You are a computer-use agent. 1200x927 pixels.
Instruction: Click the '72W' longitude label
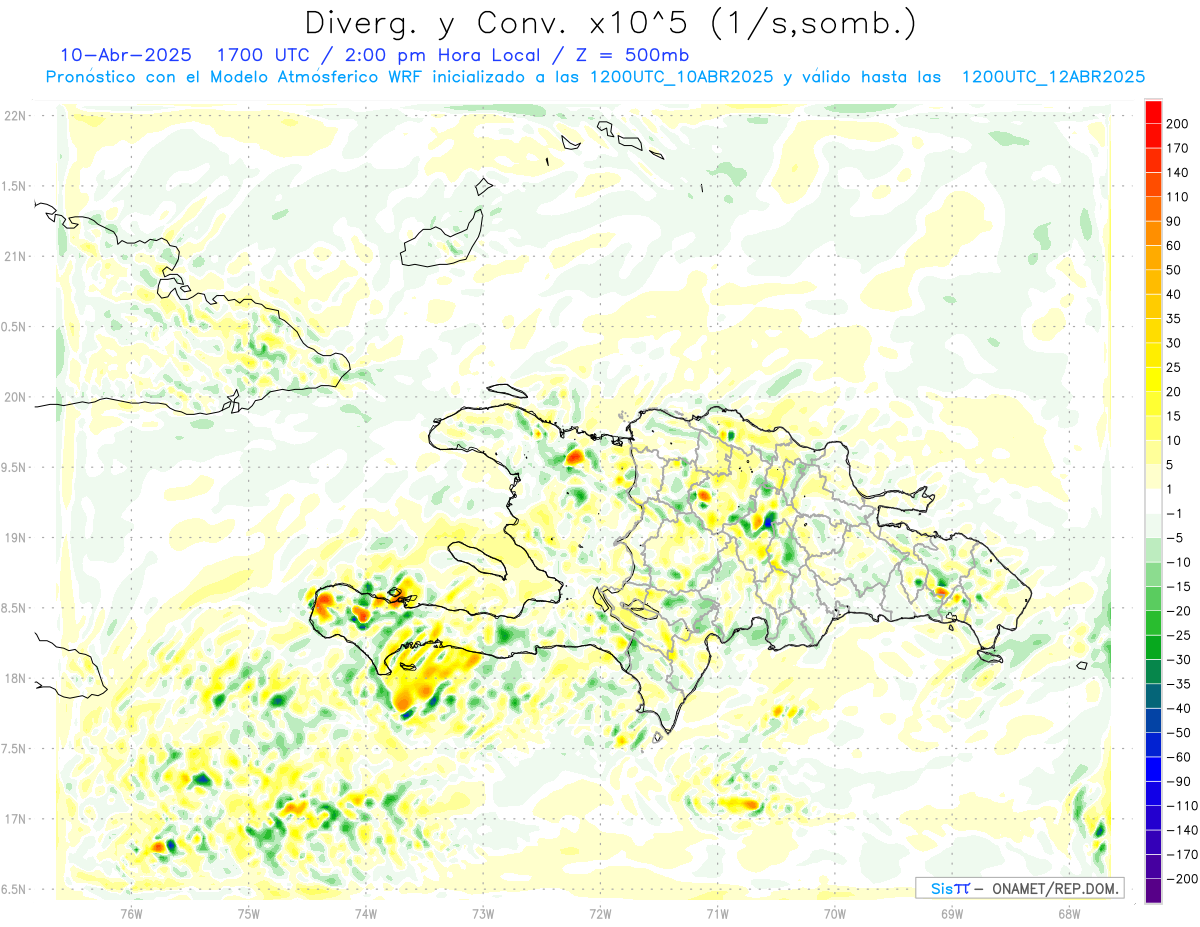600,912
